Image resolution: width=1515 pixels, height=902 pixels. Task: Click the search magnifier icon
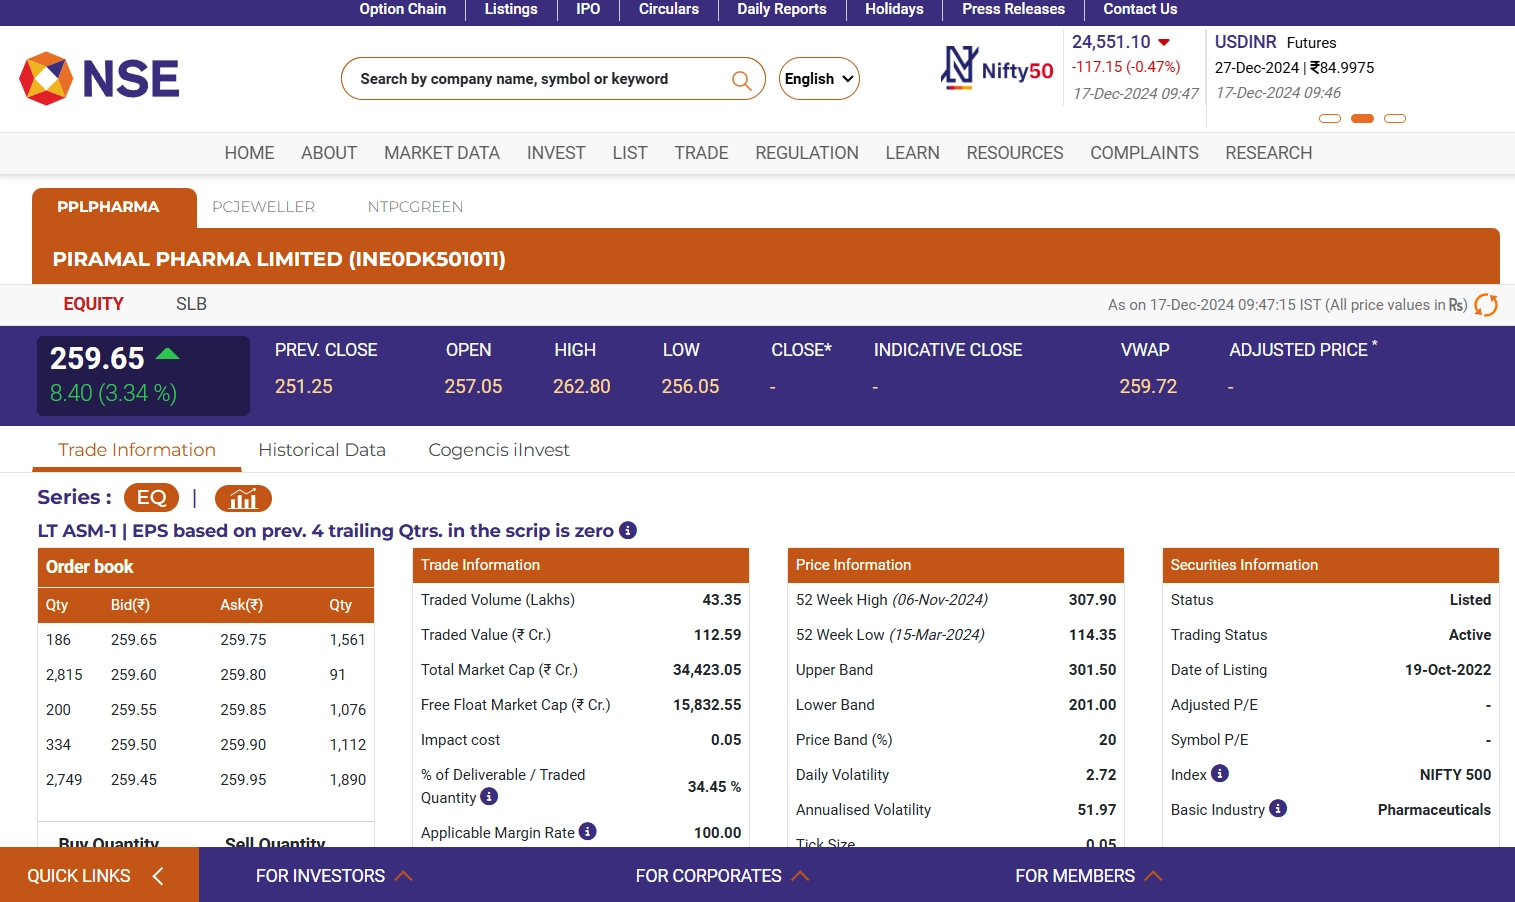coord(741,80)
